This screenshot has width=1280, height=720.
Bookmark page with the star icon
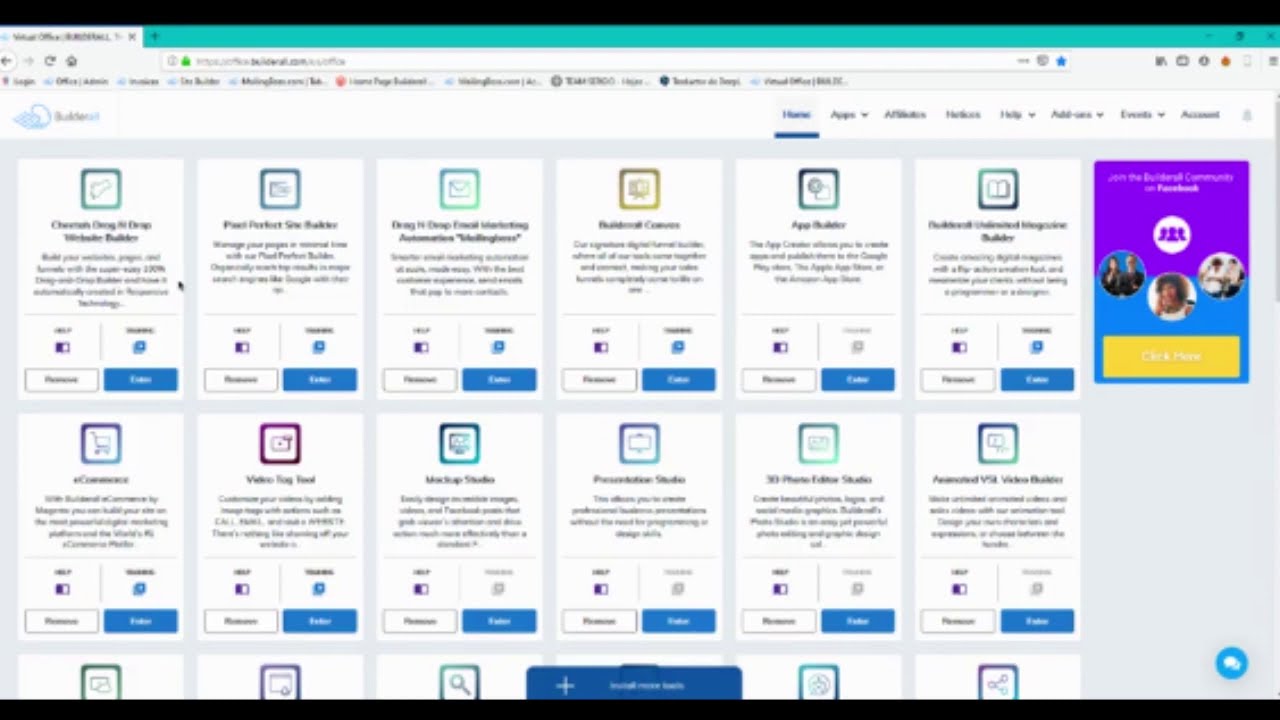pyautogui.click(x=1061, y=61)
